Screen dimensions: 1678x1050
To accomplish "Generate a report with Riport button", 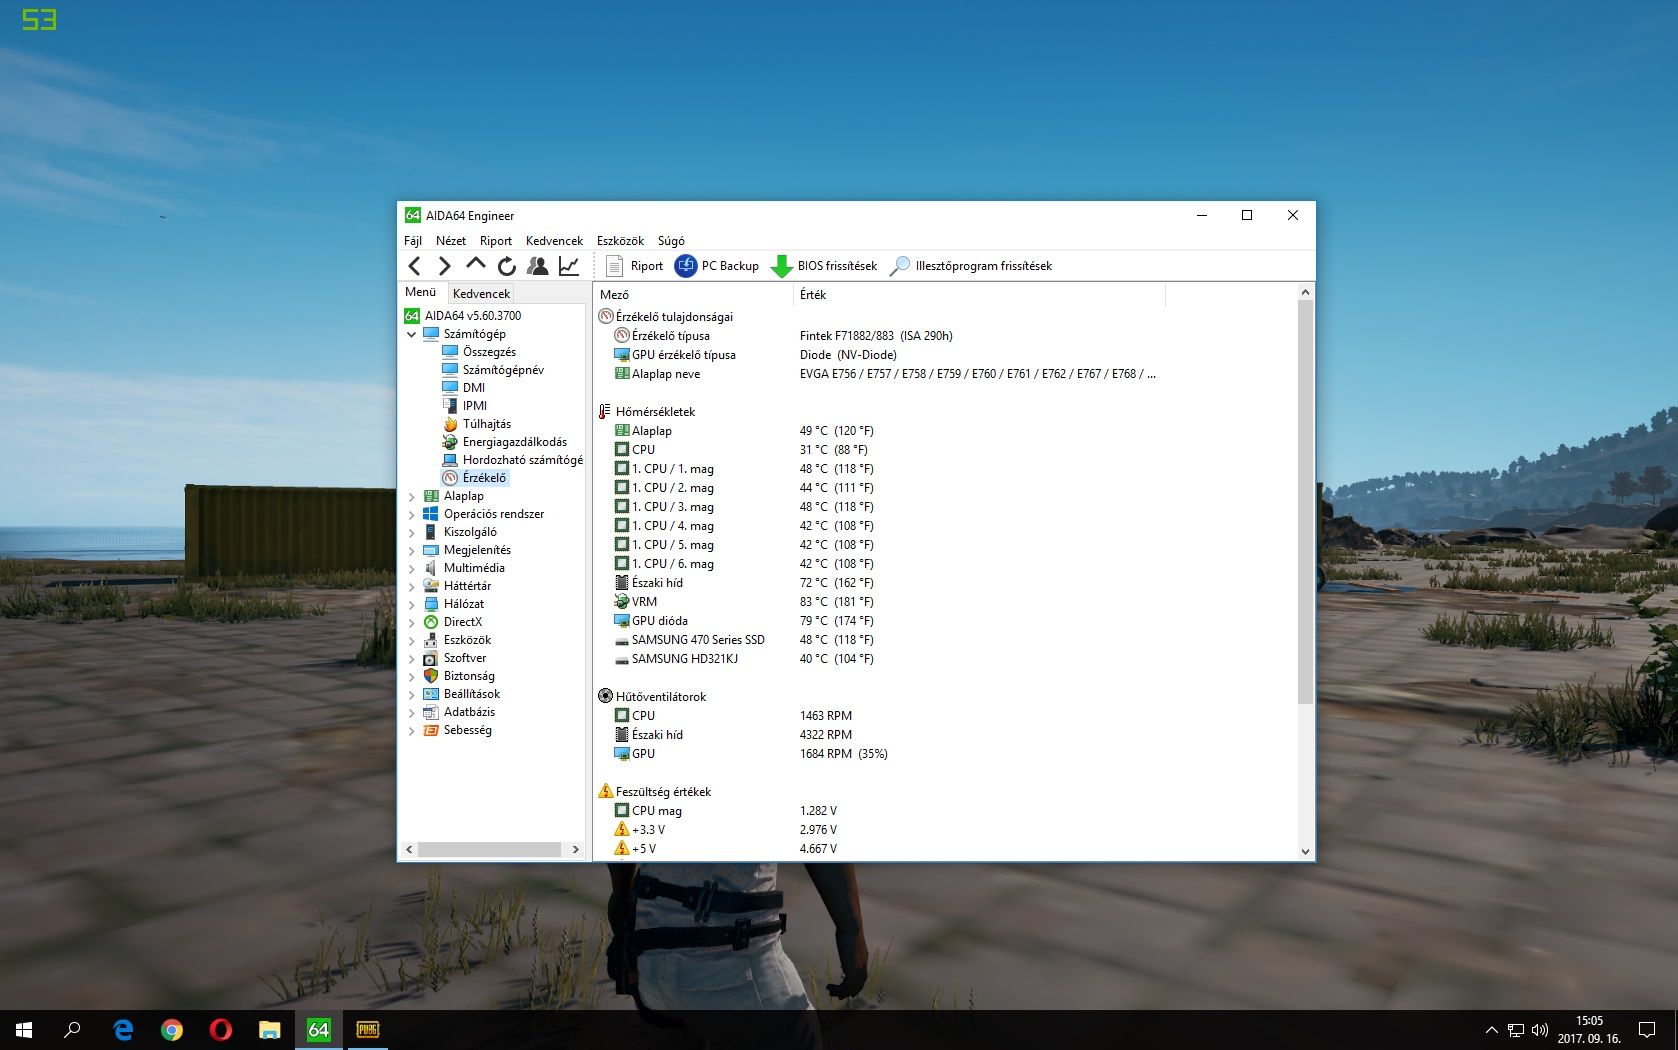I will pos(634,266).
